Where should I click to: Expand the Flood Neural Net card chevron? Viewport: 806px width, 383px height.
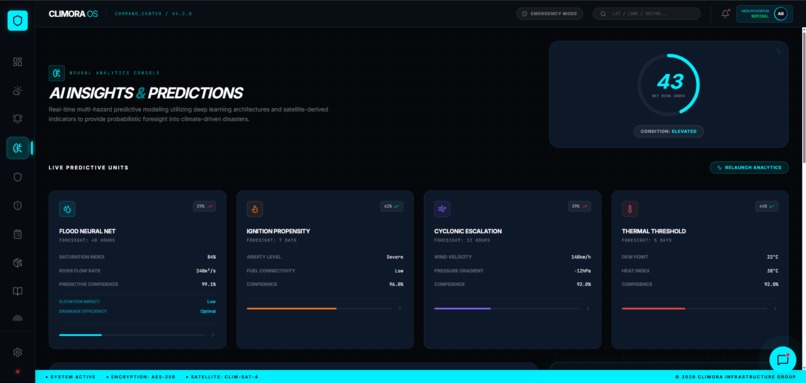click(212, 335)
